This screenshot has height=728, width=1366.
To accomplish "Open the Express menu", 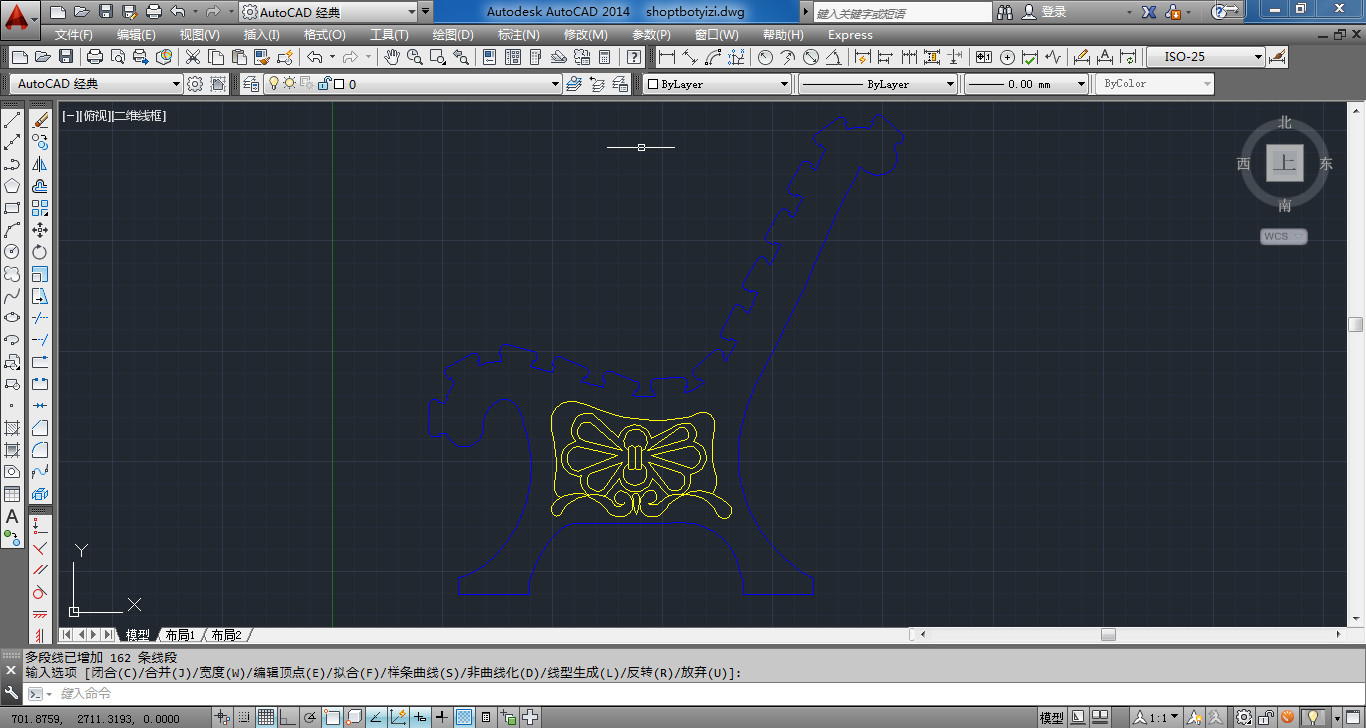I will [850, 34].
